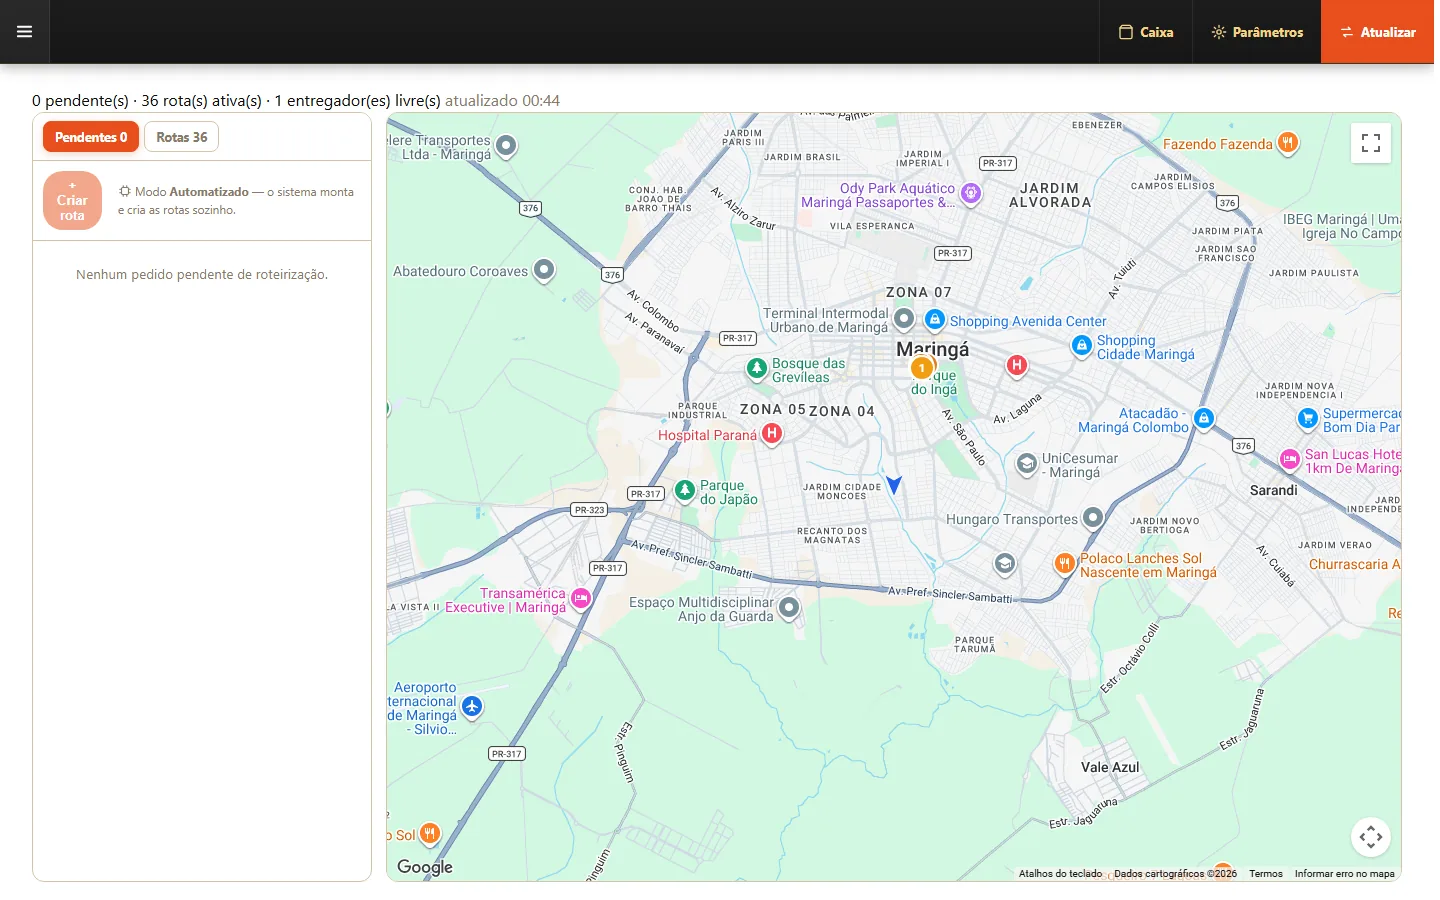Screen dimensions: 1440x900
Task: Open map camera pan controls
Action: point(1371,837)
